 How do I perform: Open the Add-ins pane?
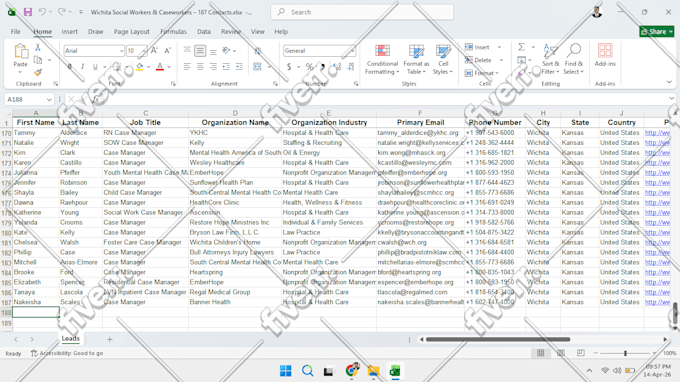point(605,55)
